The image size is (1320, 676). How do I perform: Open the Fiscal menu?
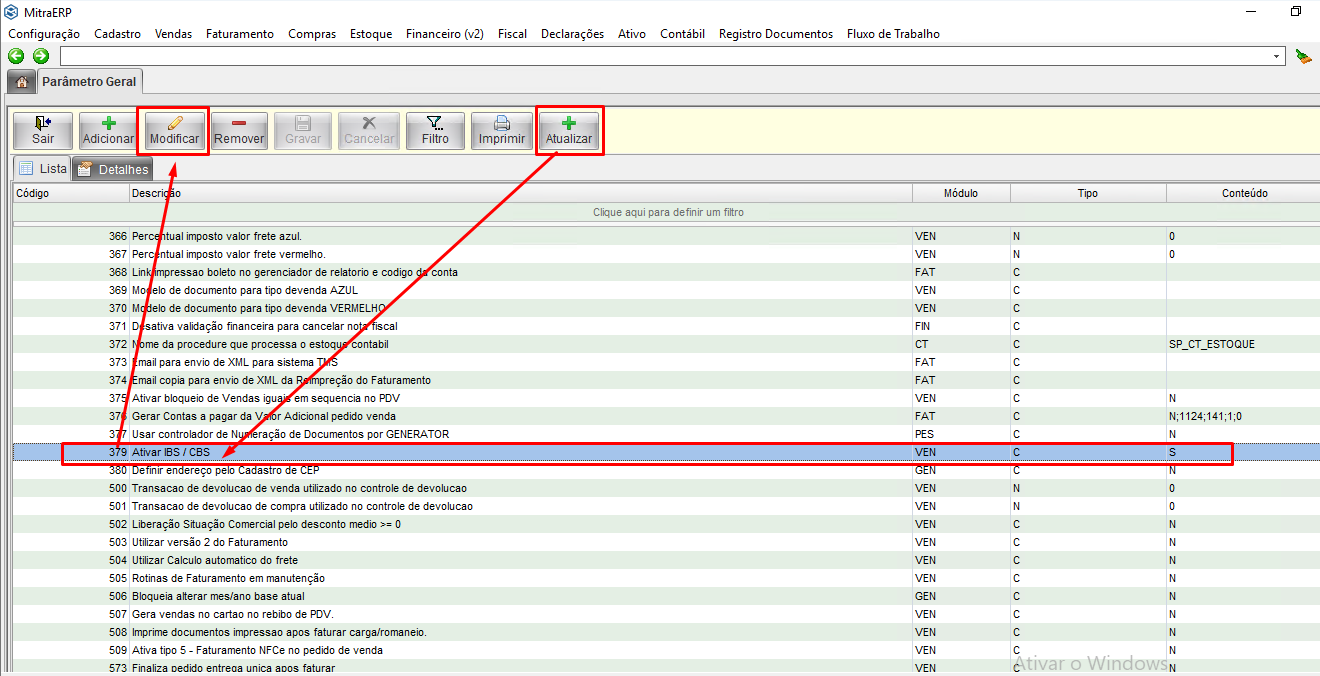click(x=512, y=34)
